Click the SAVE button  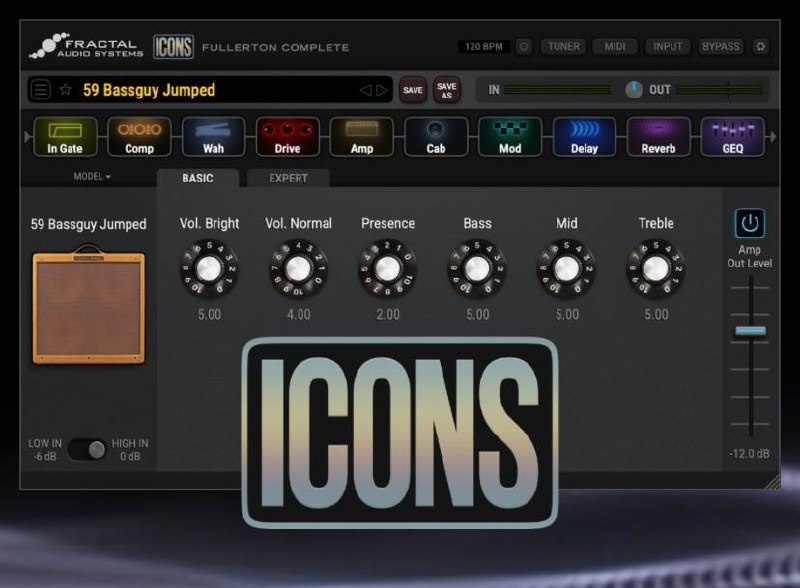point(413,90)
